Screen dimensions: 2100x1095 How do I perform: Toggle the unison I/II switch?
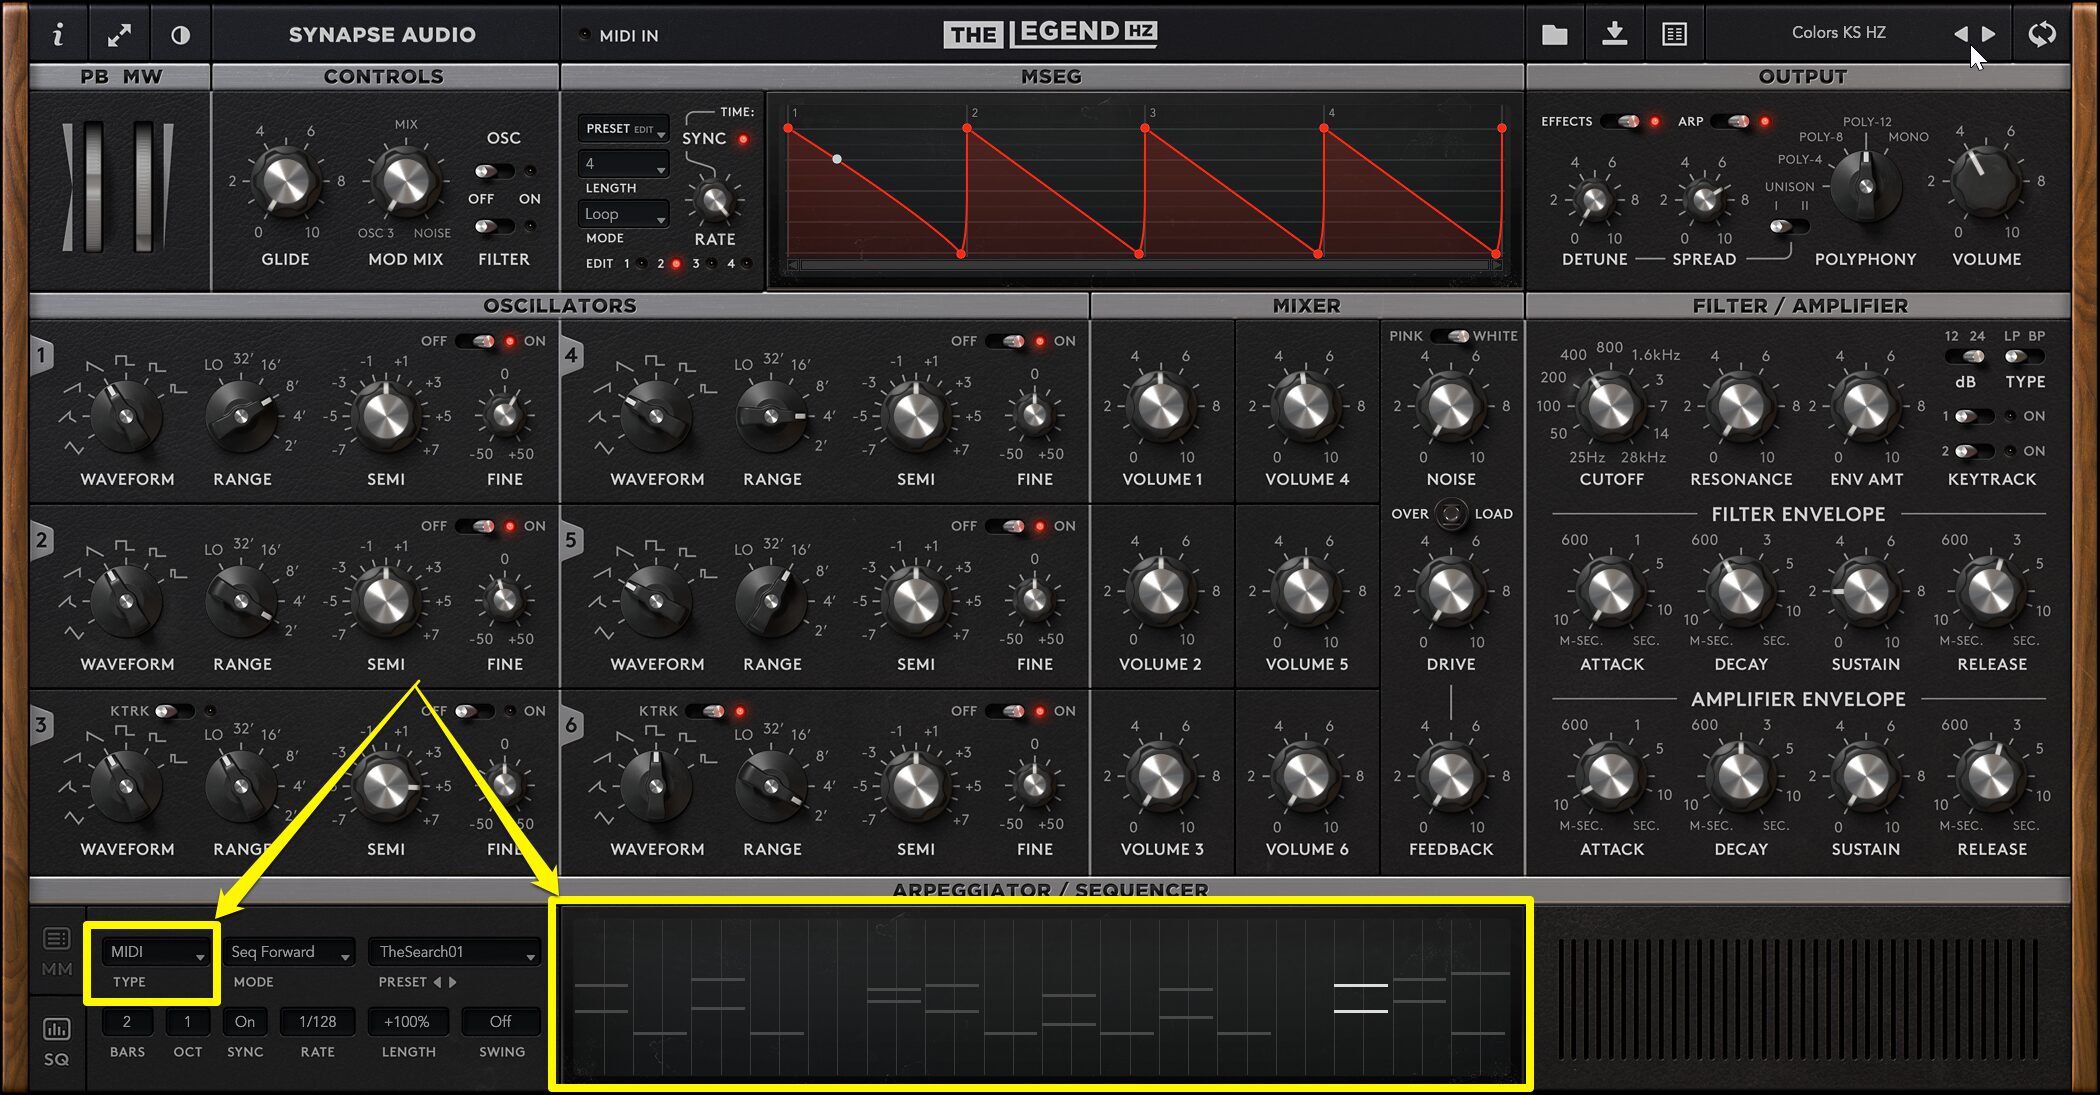1789,226
